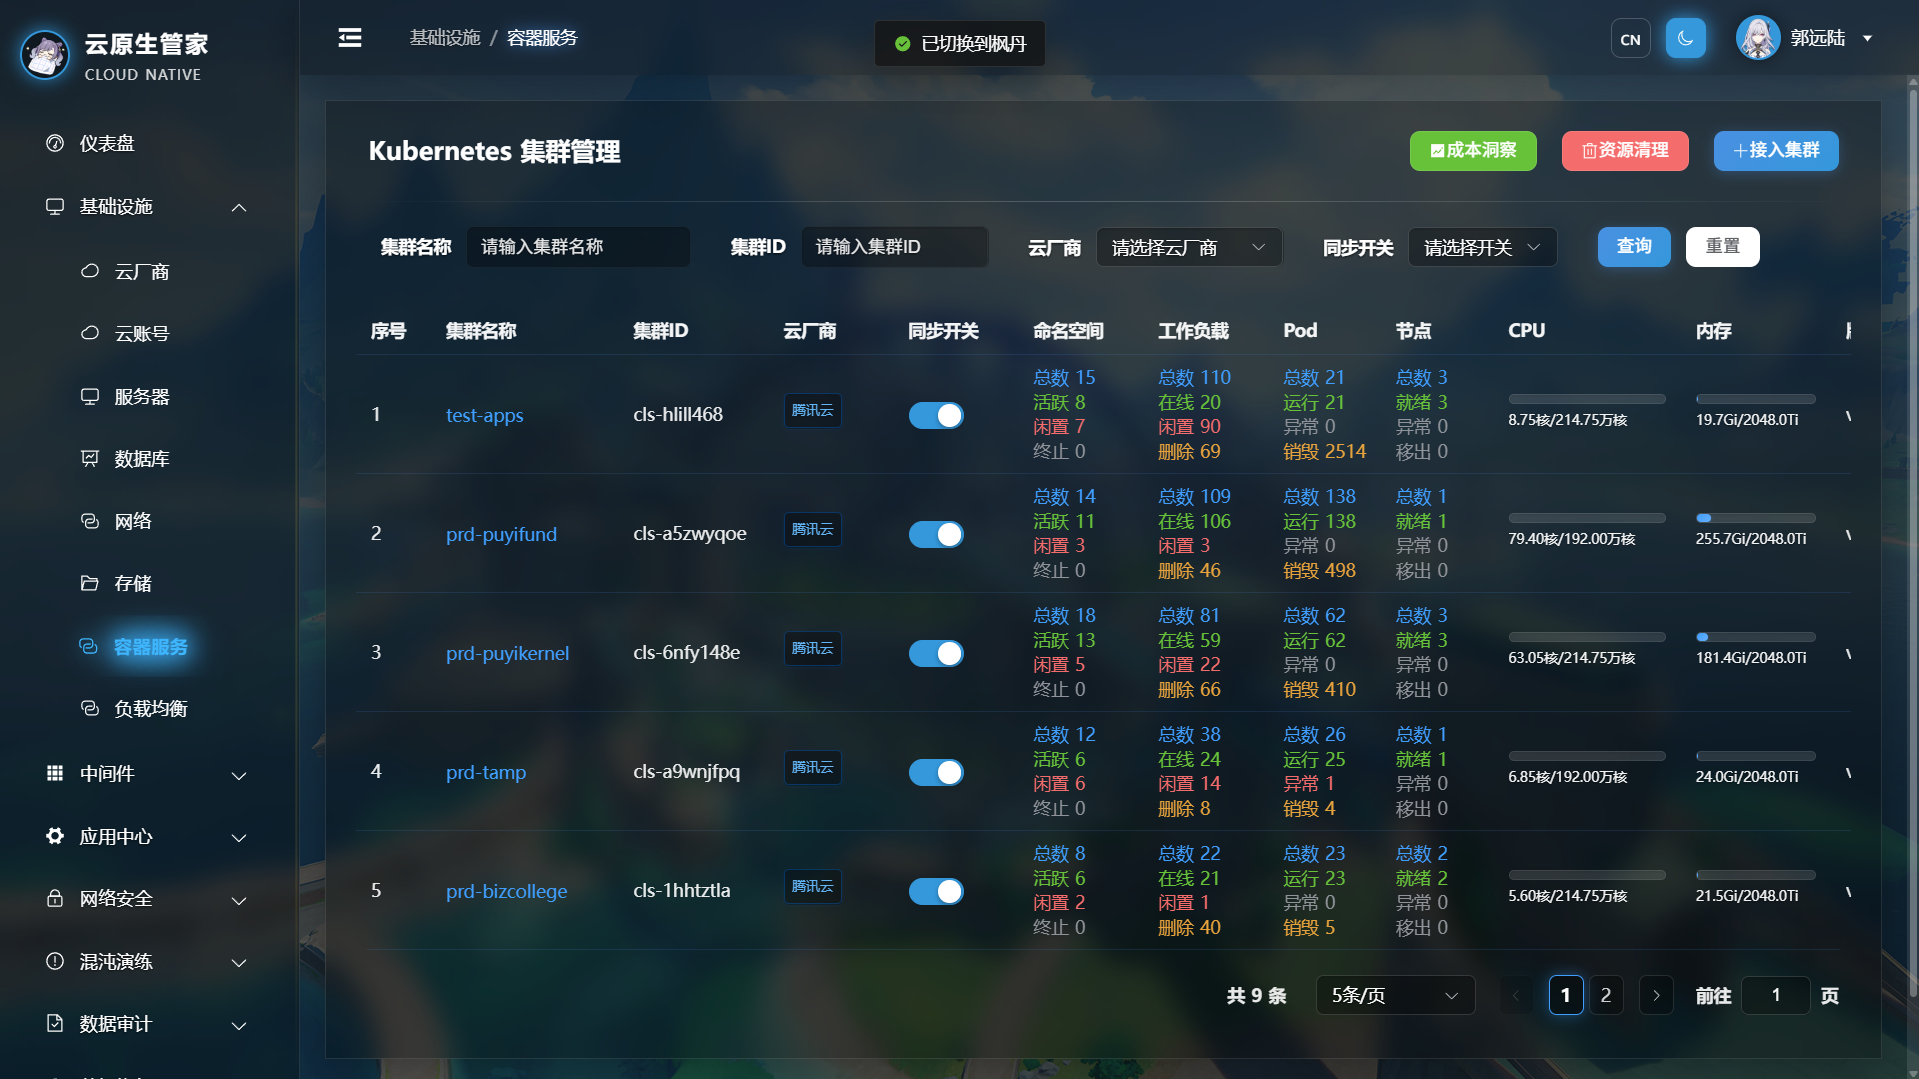Collapse sidebar with the hamburger menu icon
The height and width of the screenshot is (1079, 1919).
pos(350,38)
